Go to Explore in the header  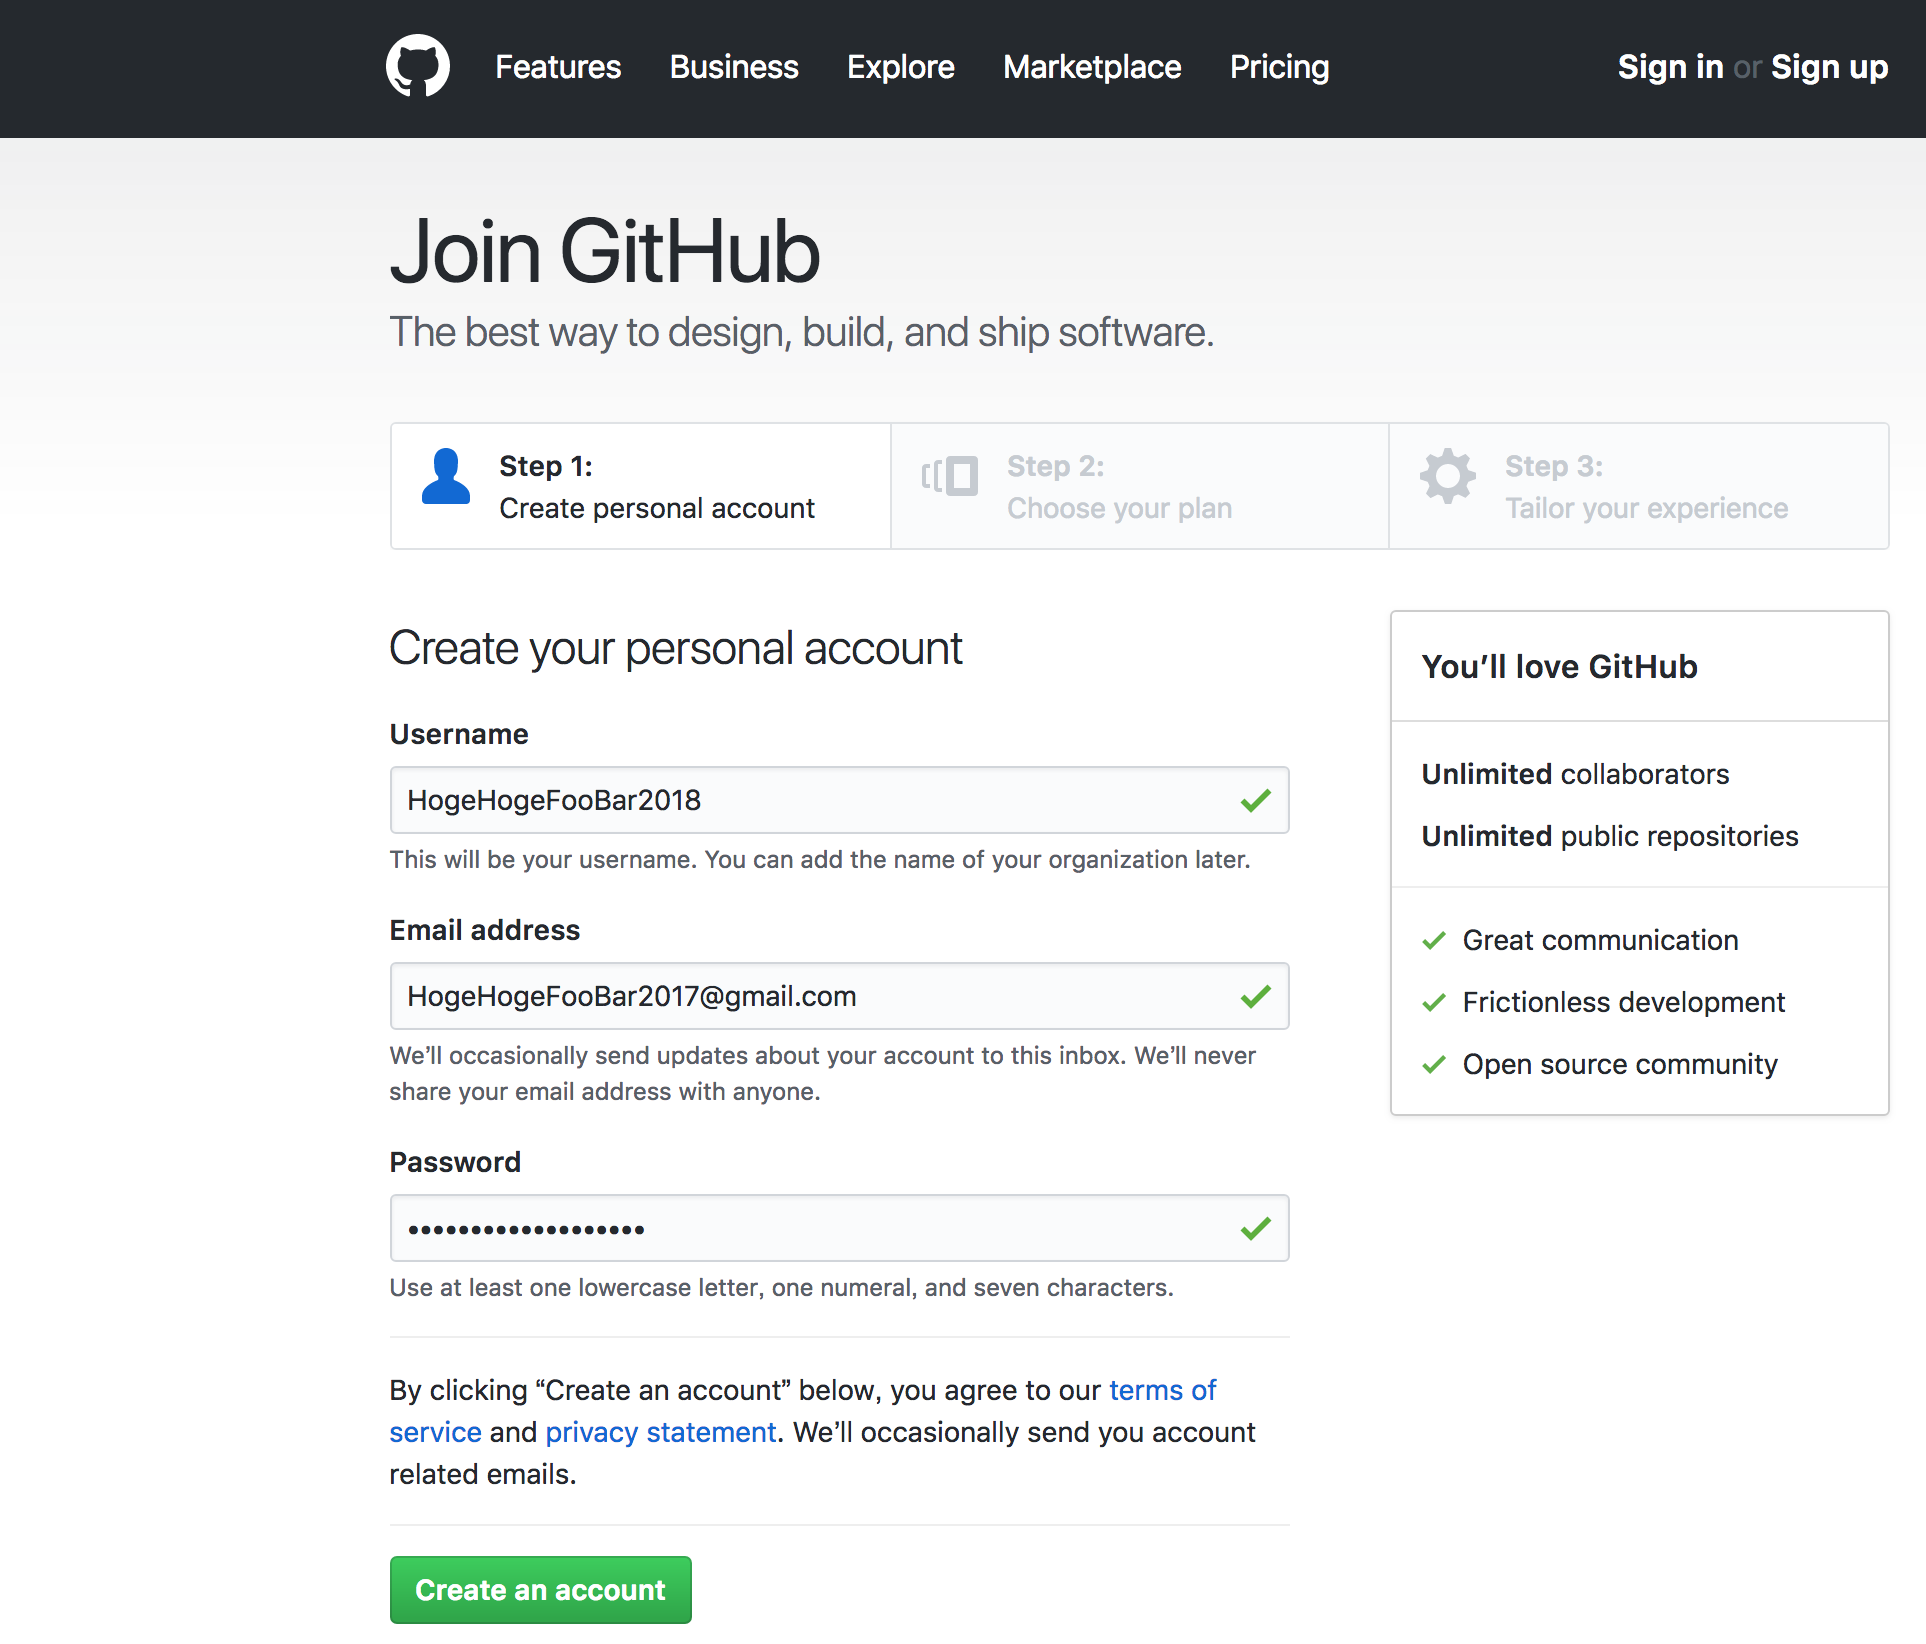pyautogui.click(x=901, y=67)
